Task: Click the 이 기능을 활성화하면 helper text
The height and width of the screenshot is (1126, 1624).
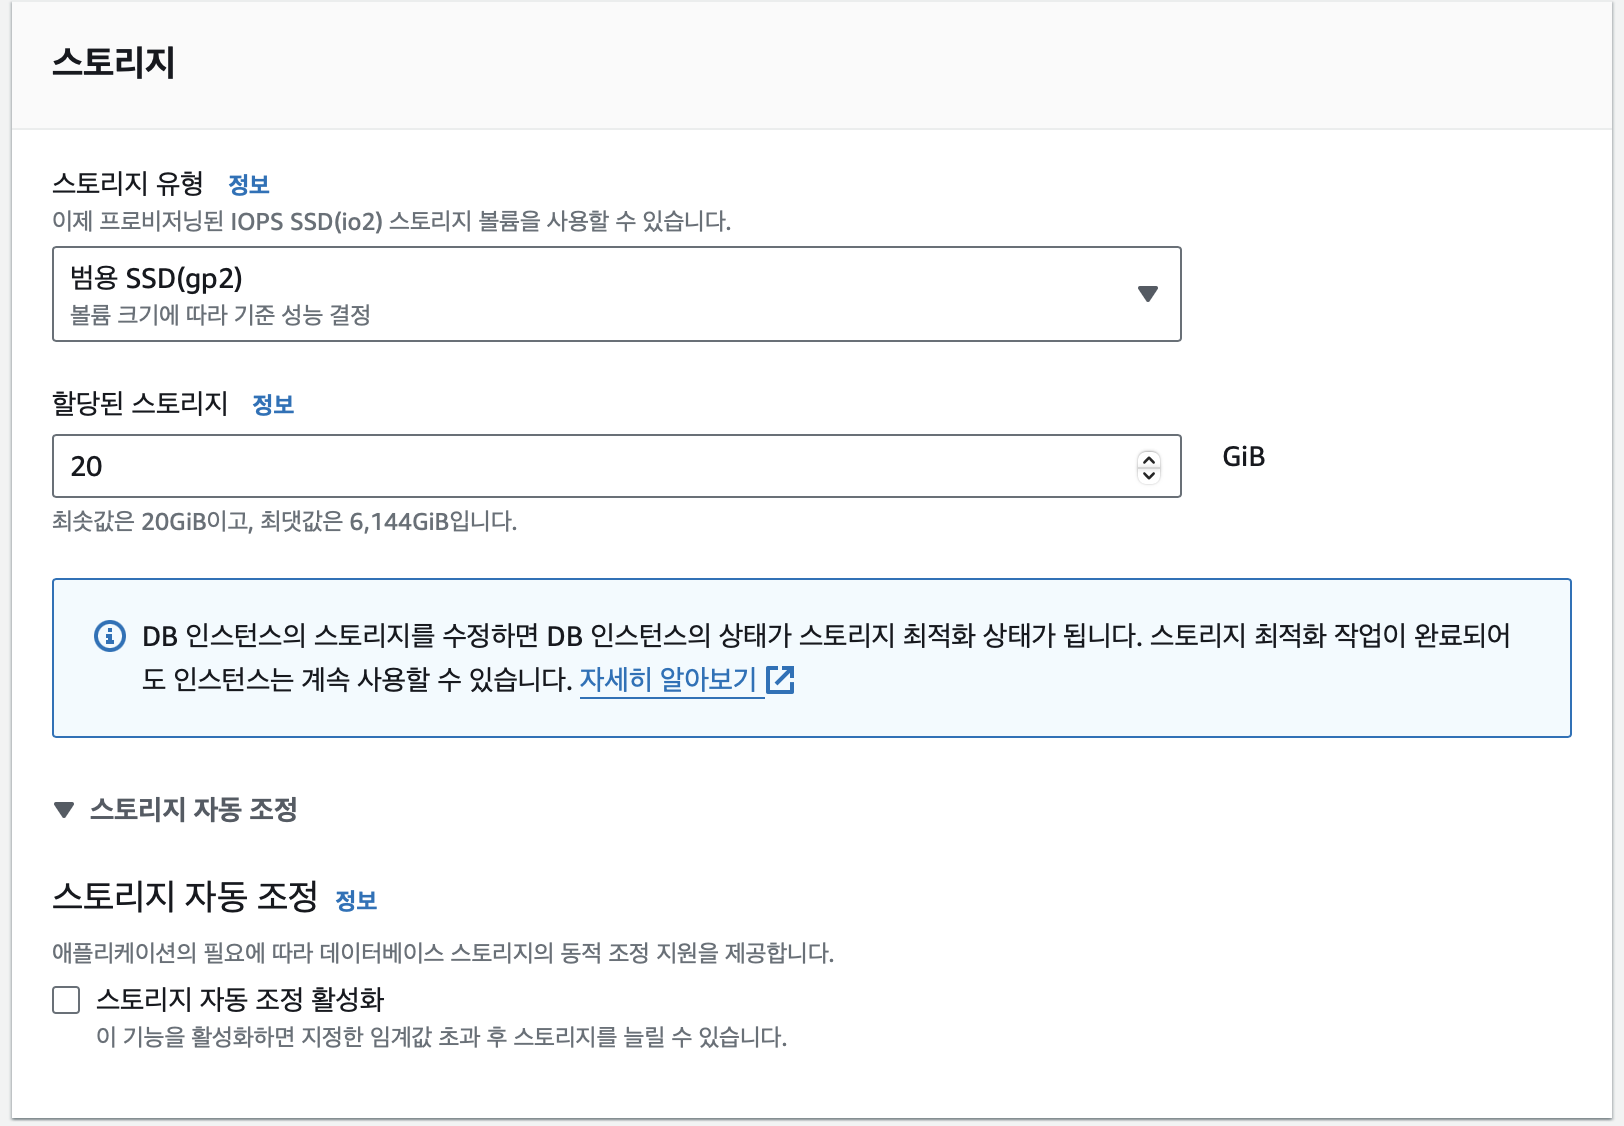Action: coord(442,1037)
